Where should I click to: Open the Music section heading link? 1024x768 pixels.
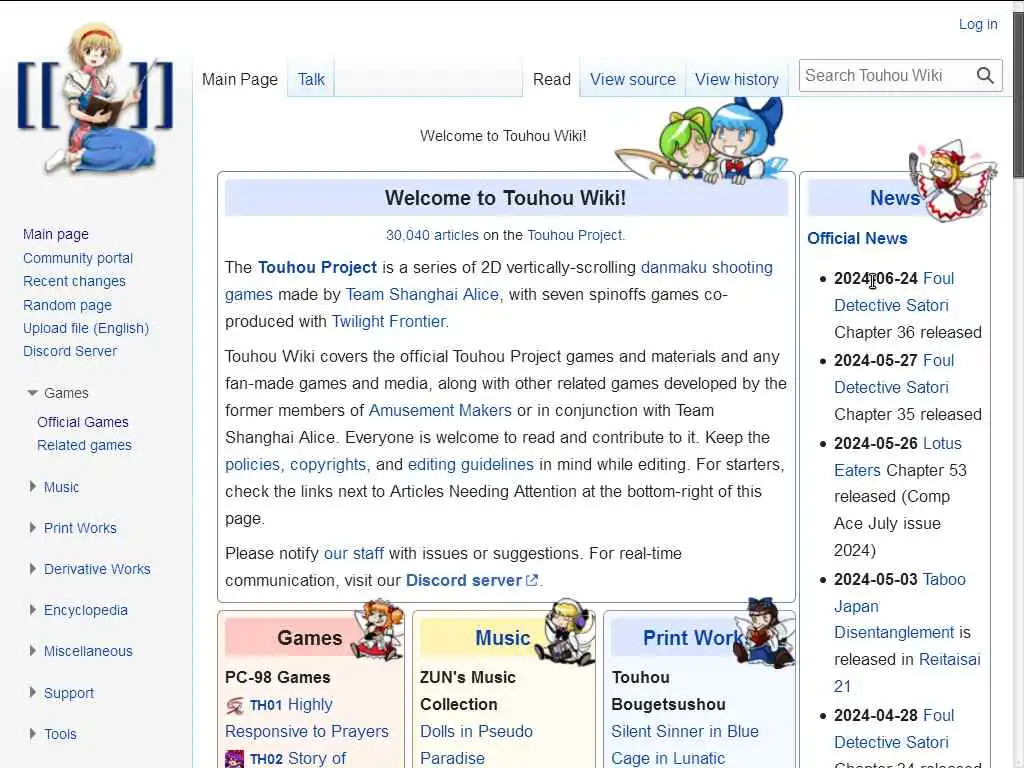(x=502, y=637)
